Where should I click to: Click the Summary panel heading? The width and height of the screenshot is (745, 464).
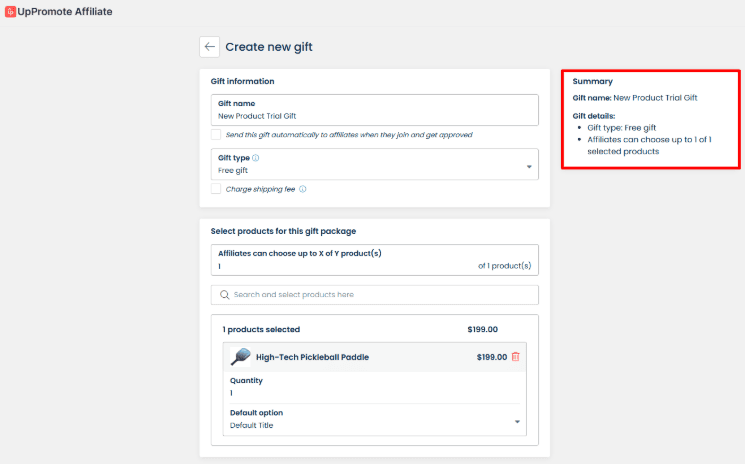[x=593, y=81]
